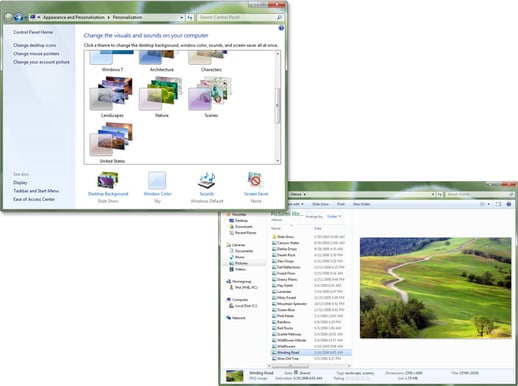The width and height of the screenshot is (518, 386).
Task: Open Desktop in Explorer Favorites
Action: click(x=239, y=221)
